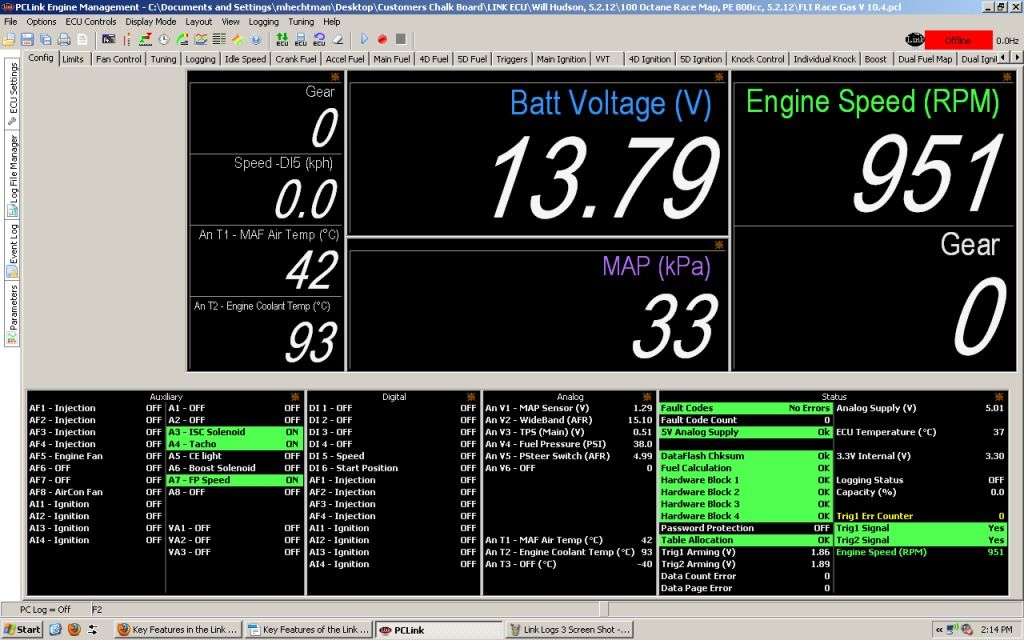Click the clock icon in the toolbar

[164, 40]
